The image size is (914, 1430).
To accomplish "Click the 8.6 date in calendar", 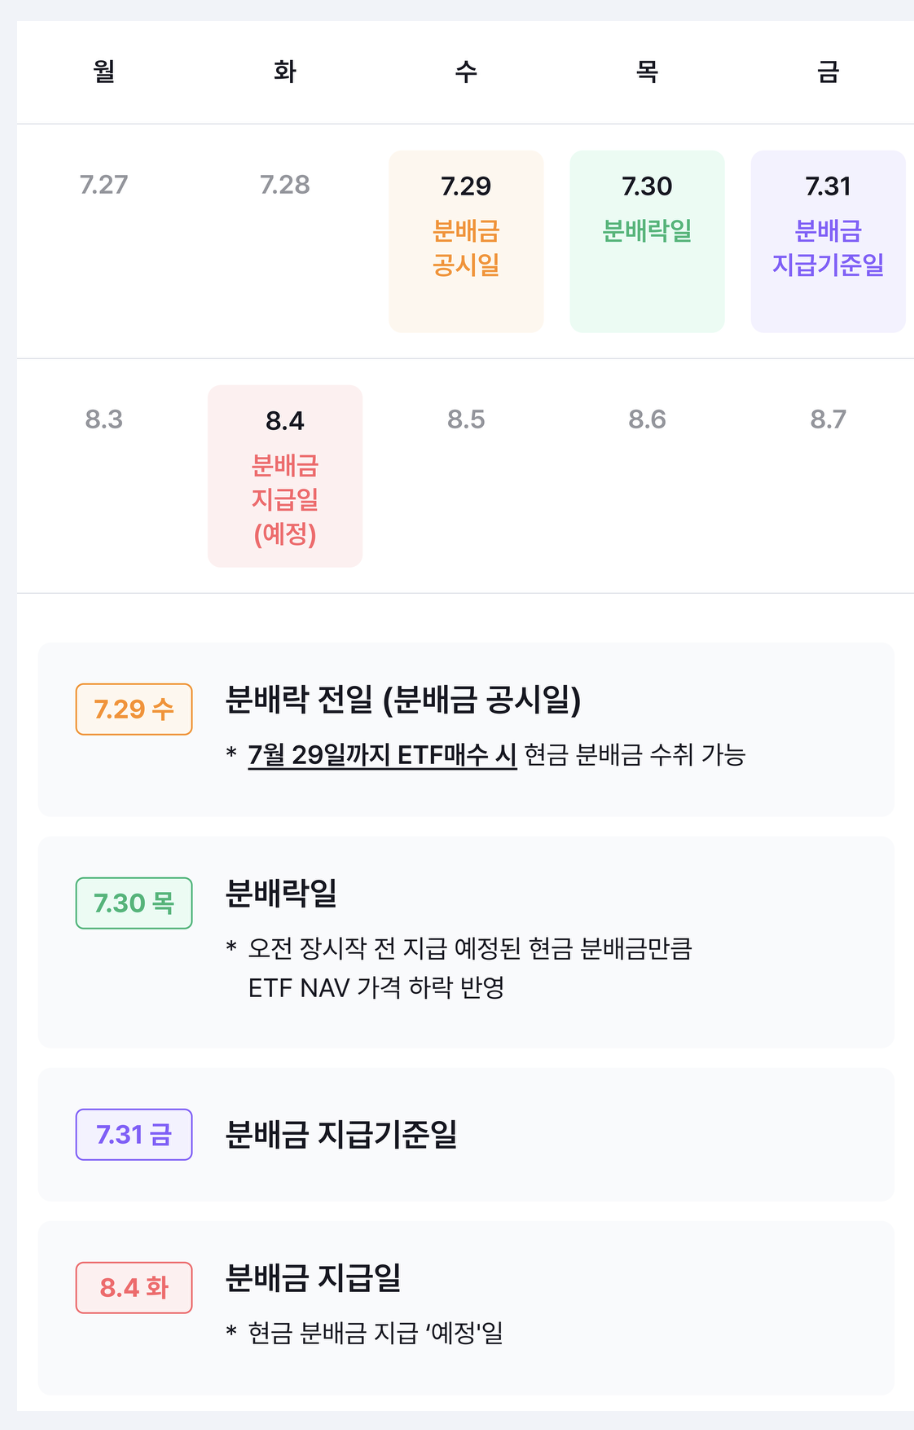I will tap(647, 420).
